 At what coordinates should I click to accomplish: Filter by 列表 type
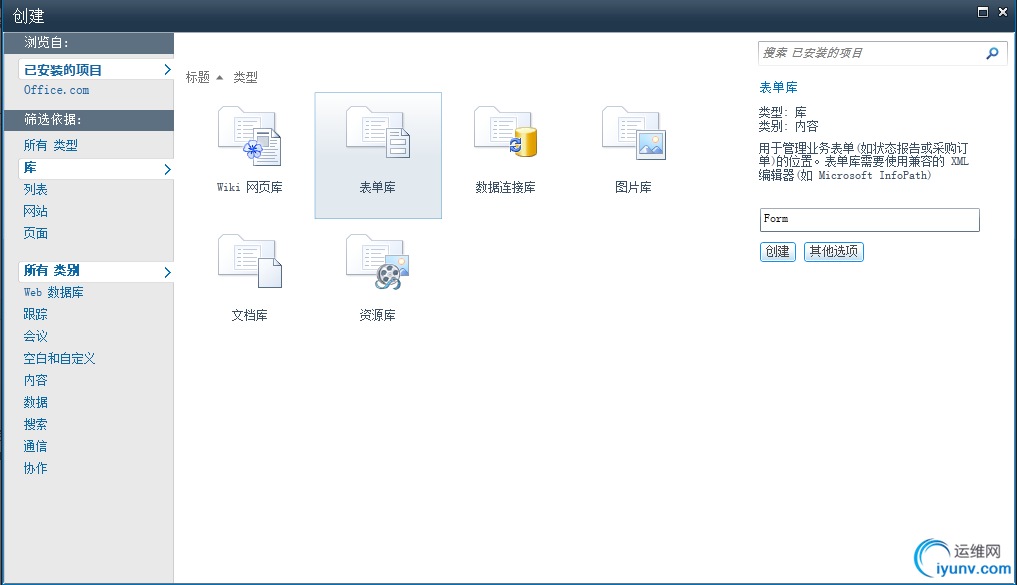pos(36,189)
